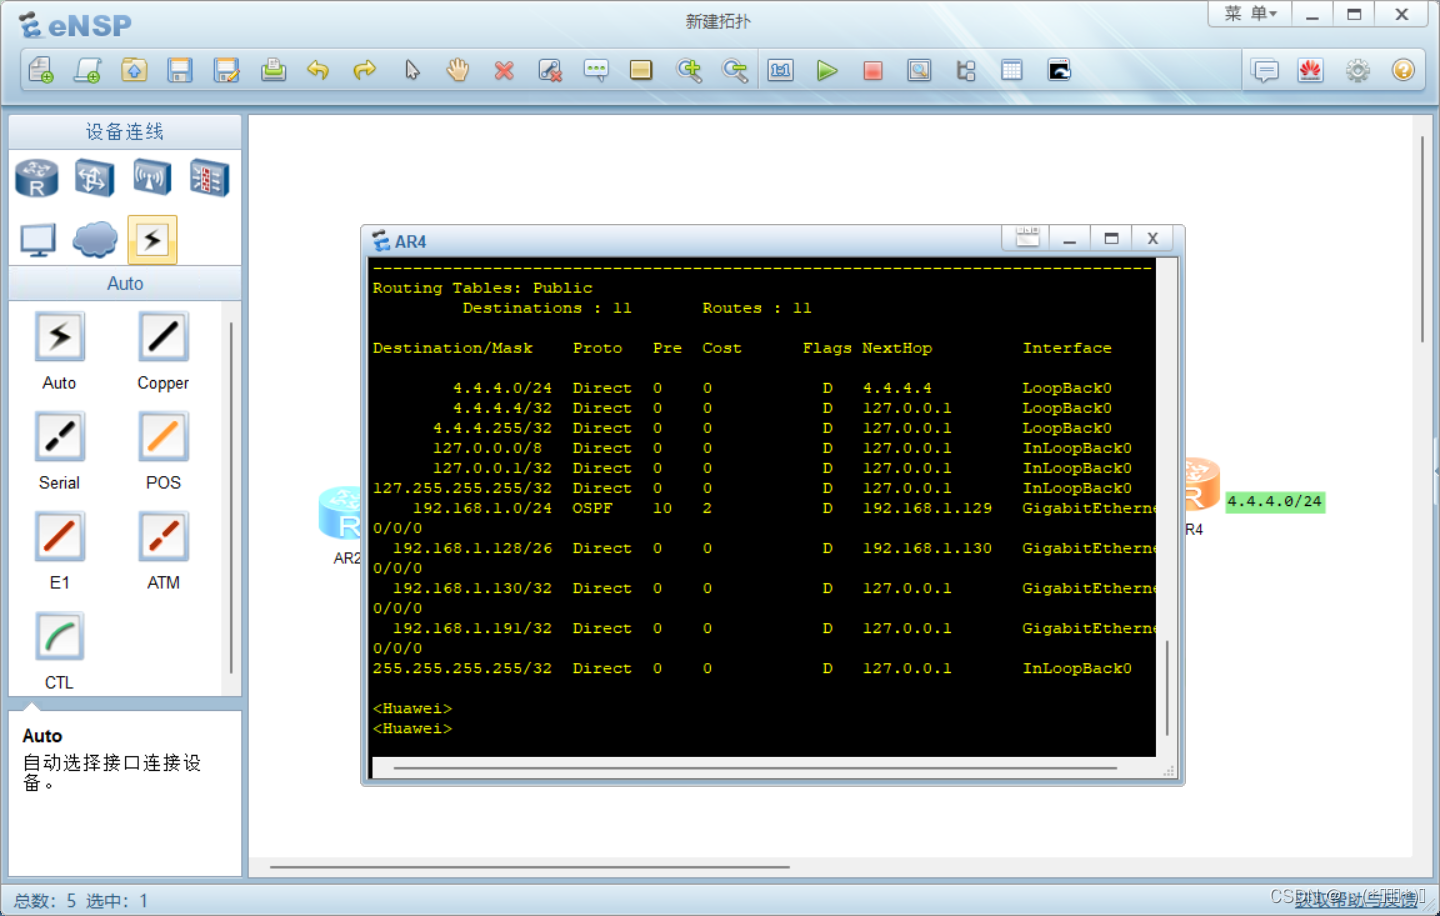This screenshot has width=1440, height=916.
Task: Click the Zoom Out magnifier icon
Action: (x=735, y=70)
